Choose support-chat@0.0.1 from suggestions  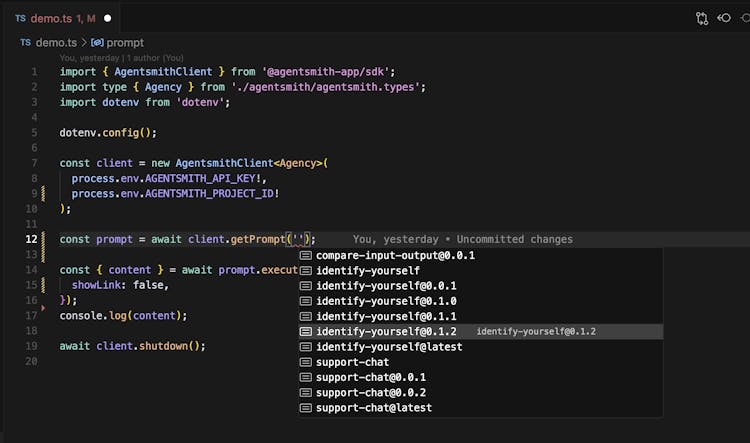click(x=481, y=377)
